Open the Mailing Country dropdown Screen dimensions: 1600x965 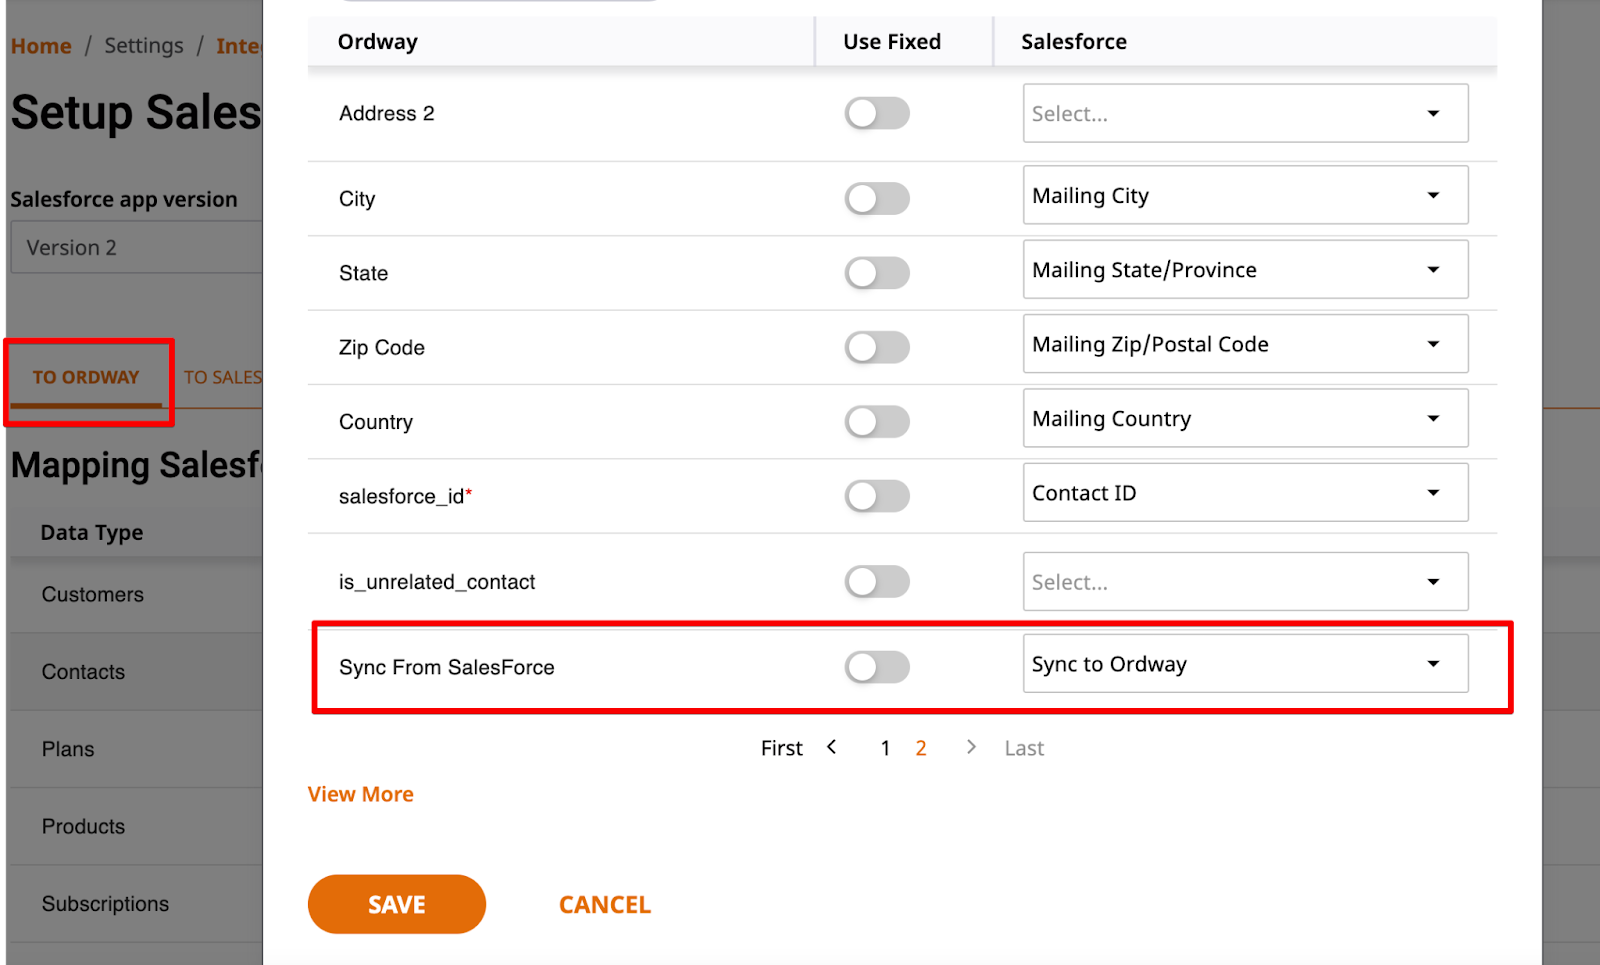(x=1245, y=418)
